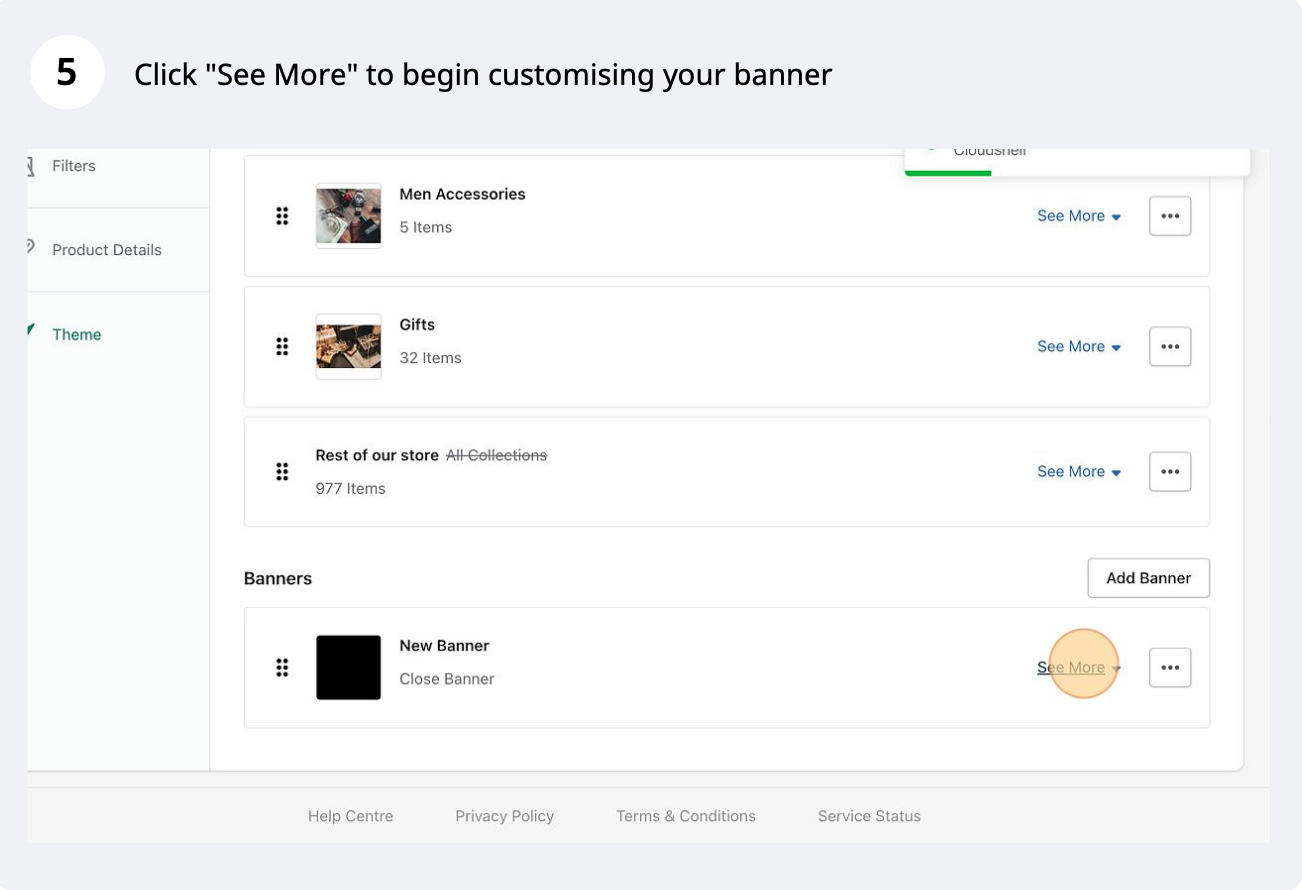Expand See More for Men Accessories

point(1079,216)
